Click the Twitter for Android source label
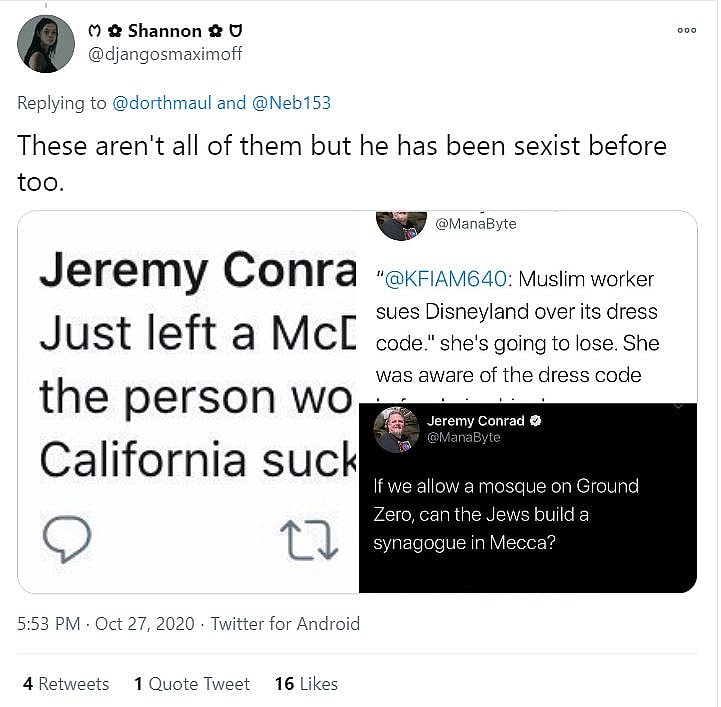721x707 pixels. click(x=285, y=624)
